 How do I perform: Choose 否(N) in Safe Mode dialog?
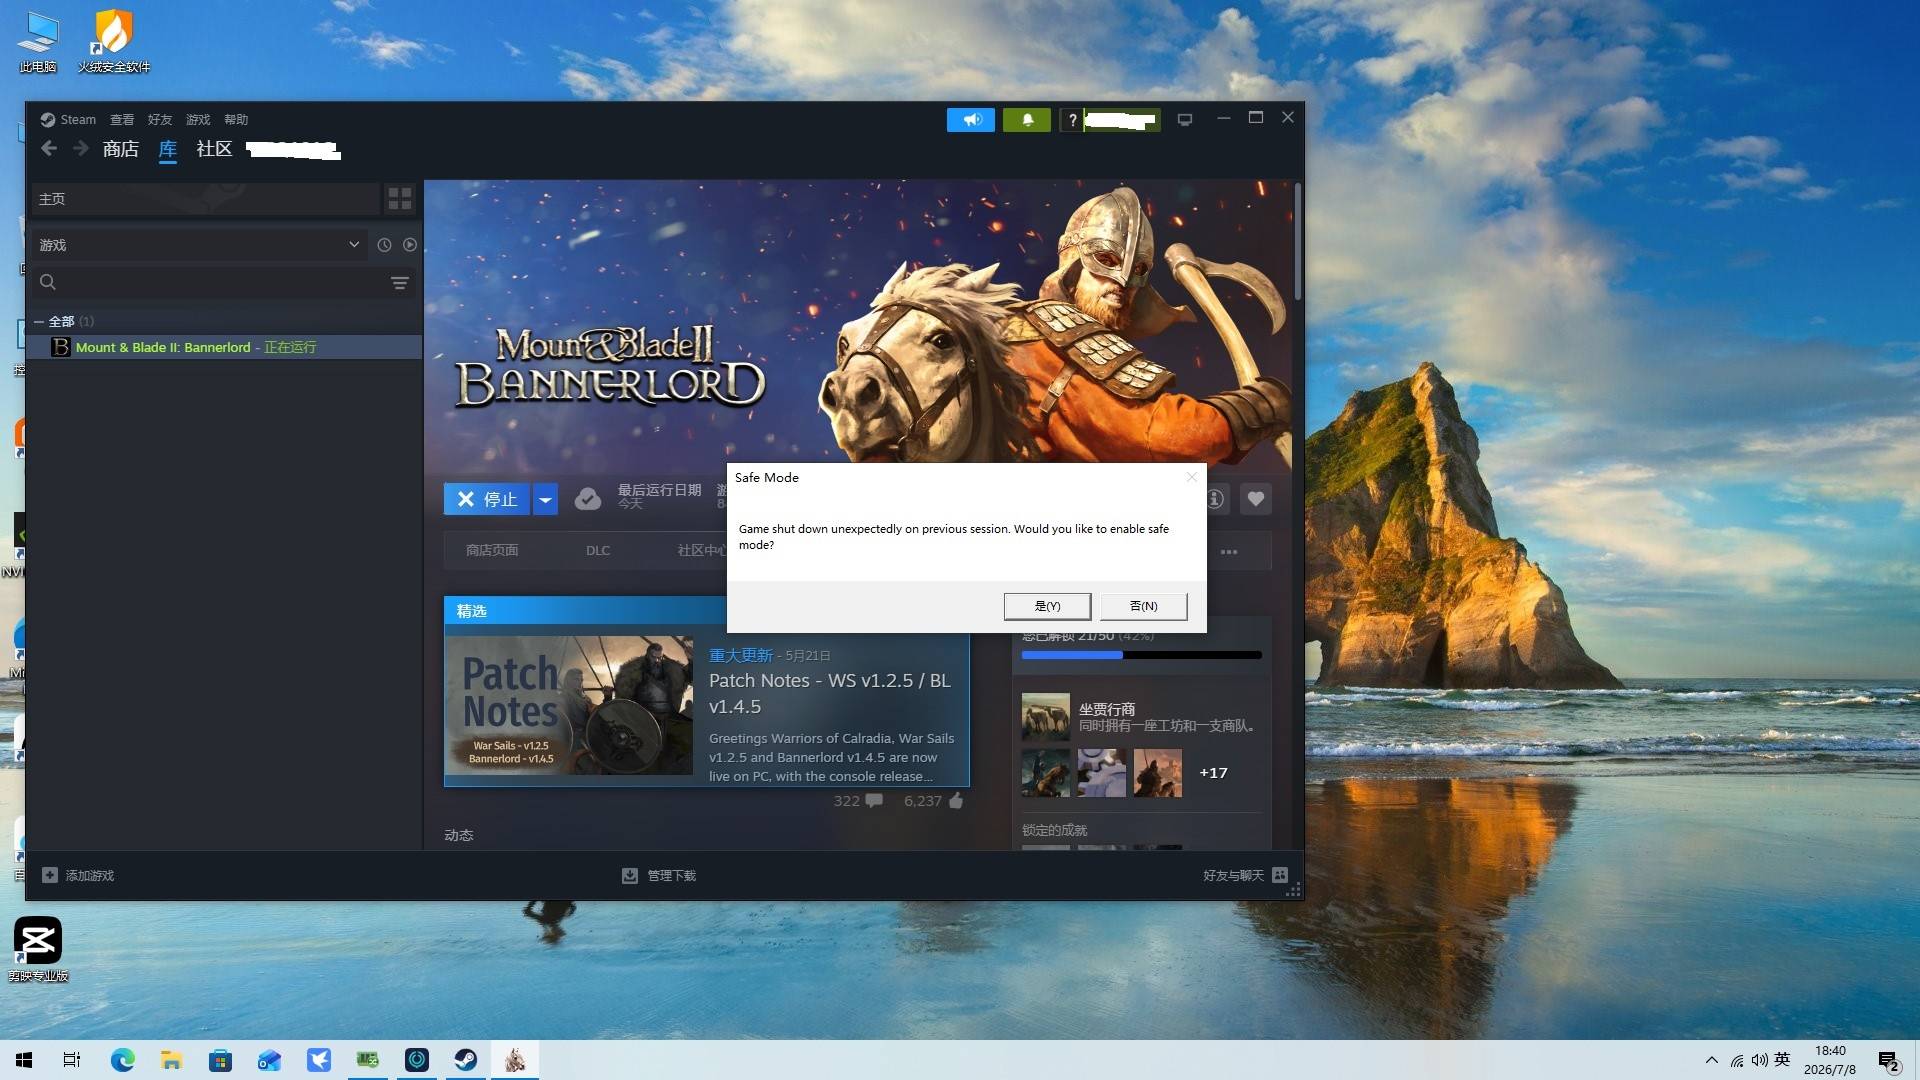[1143, 606]
